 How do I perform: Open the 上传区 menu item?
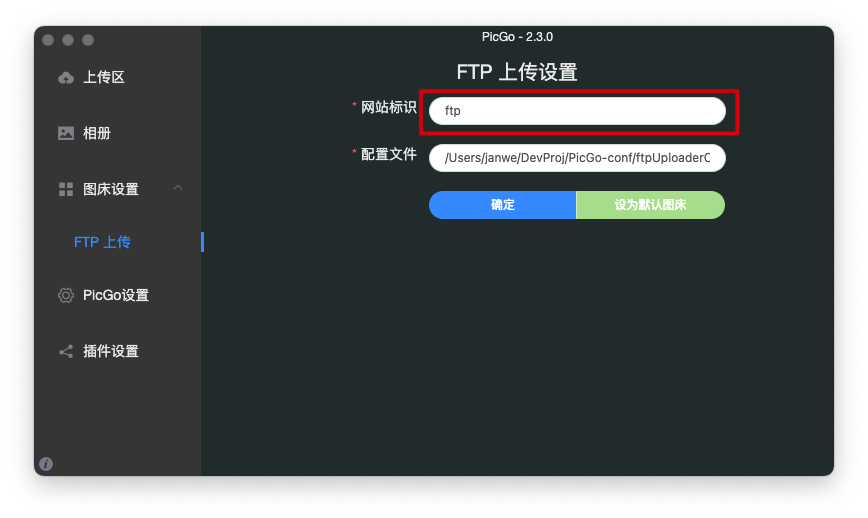pyautogui.click(x=104, y=78)
